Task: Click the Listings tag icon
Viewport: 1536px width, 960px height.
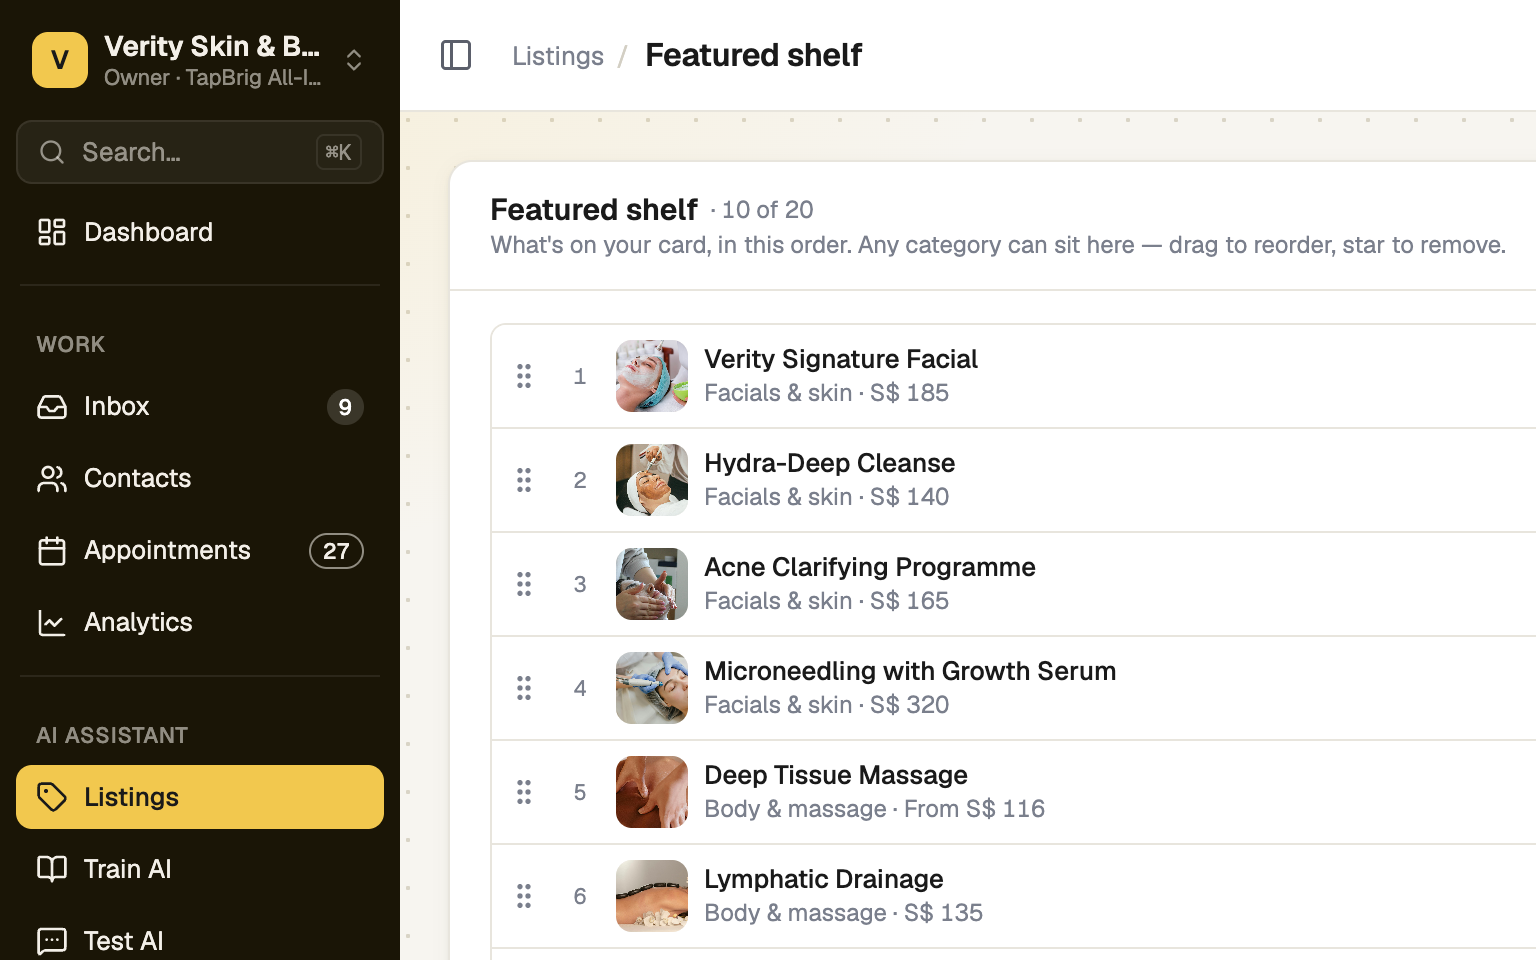Action: click(x=52, y=797)
